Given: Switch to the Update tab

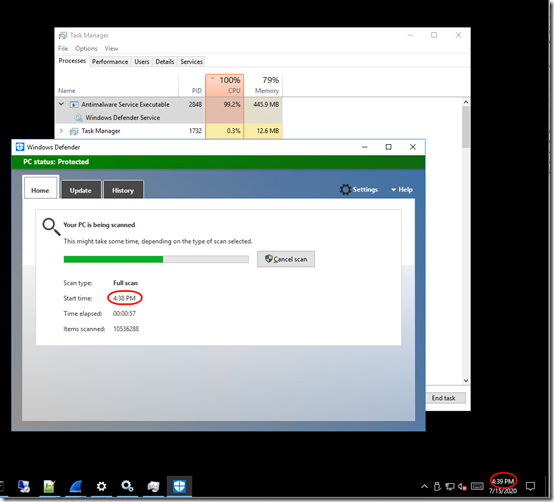Looking at the screenshot, I should coord(81,190).
